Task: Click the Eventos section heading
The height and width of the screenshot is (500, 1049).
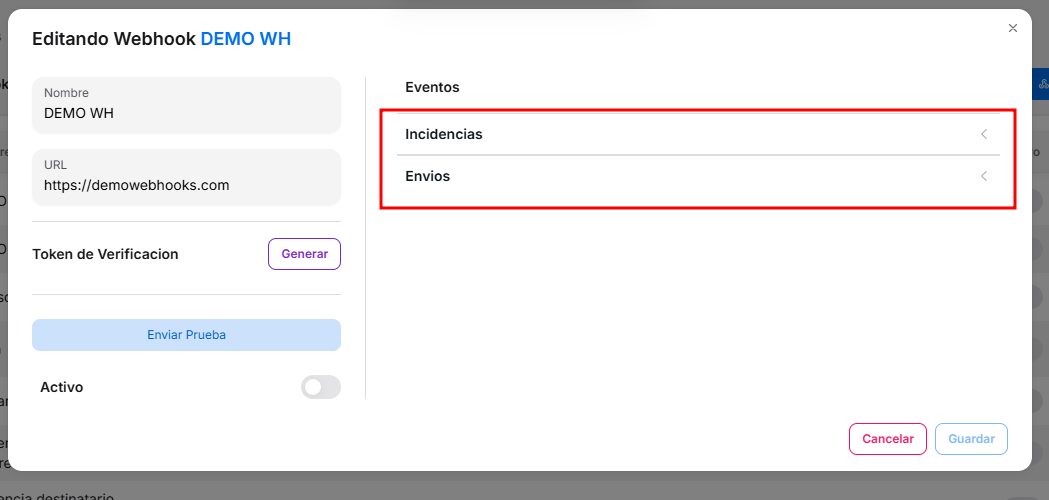Action: coord(432,87)
